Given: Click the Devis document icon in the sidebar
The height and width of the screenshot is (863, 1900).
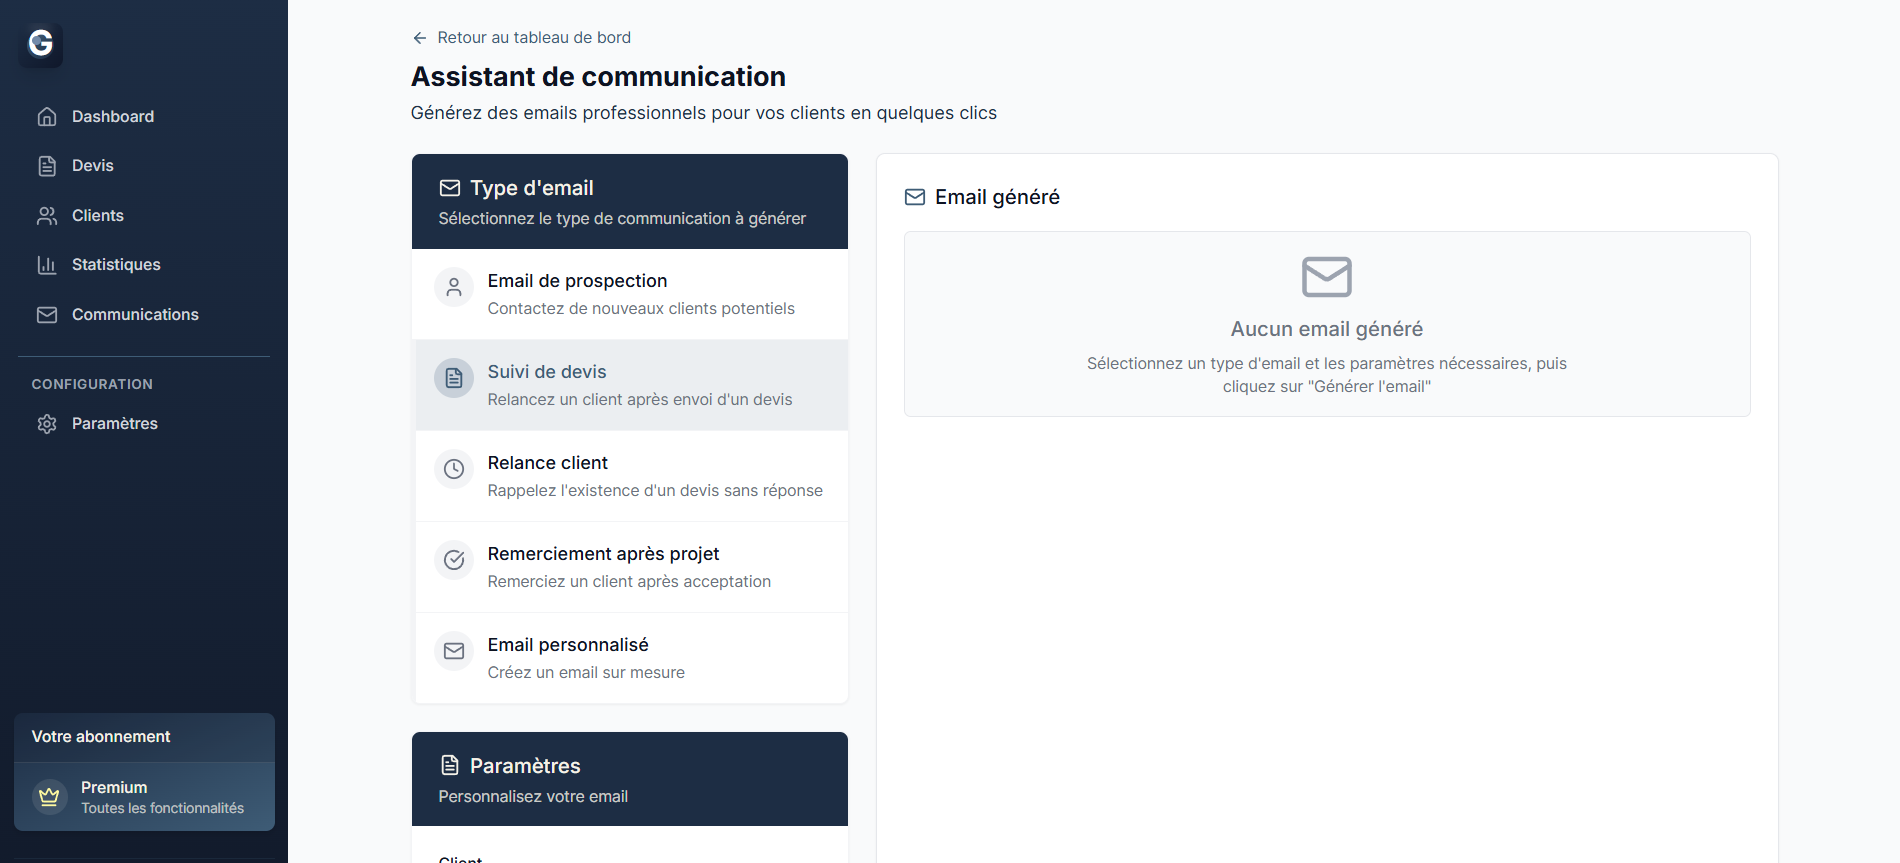Looking at the screenshot, I should point(47,166).
